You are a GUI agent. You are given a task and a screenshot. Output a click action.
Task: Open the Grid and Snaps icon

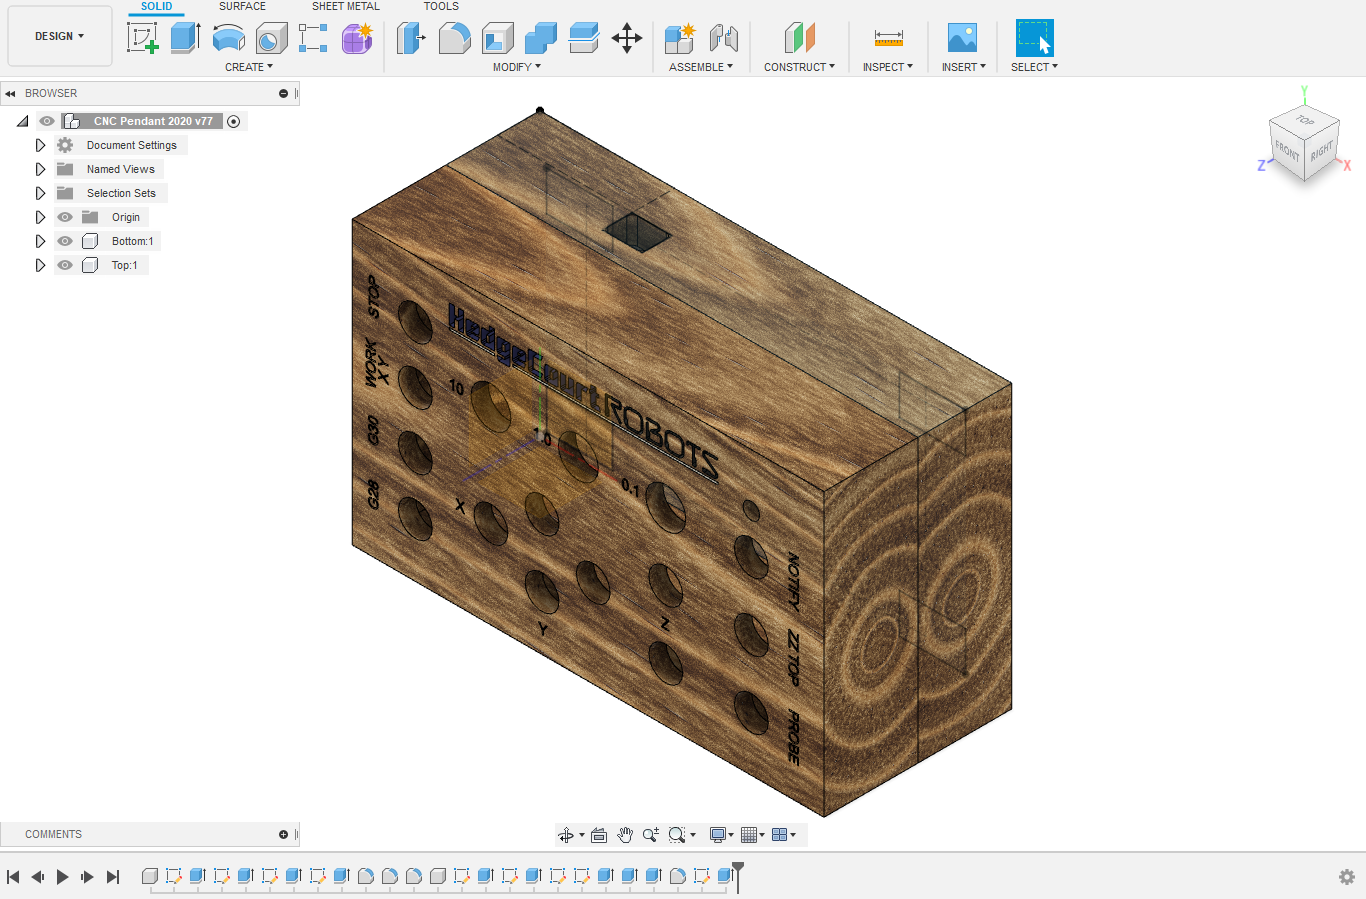coord(748,835)
